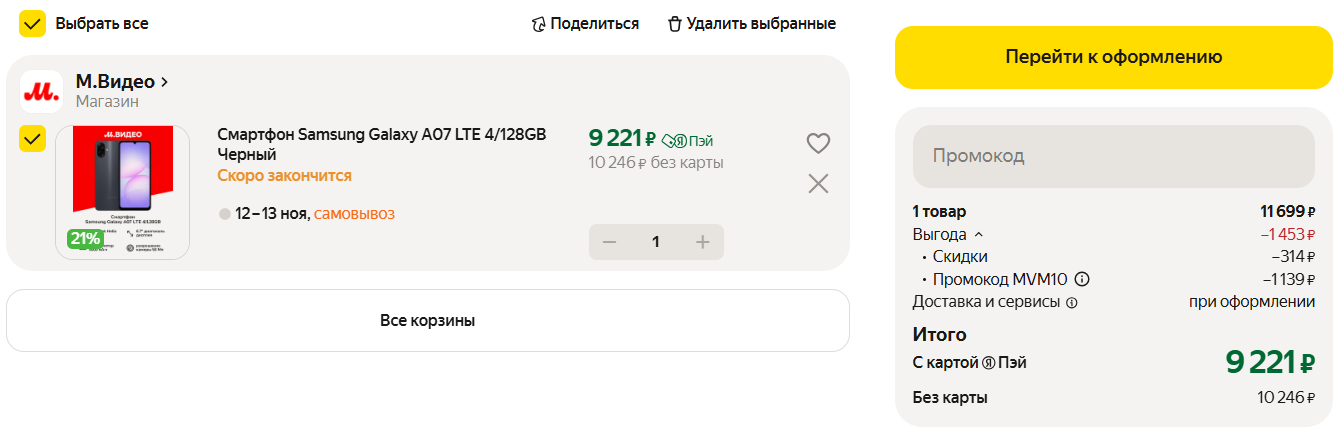The width and height of the screenshot is (1339, 430).
Task: Show info about promo code MVM10
Action: (1082, 280)
